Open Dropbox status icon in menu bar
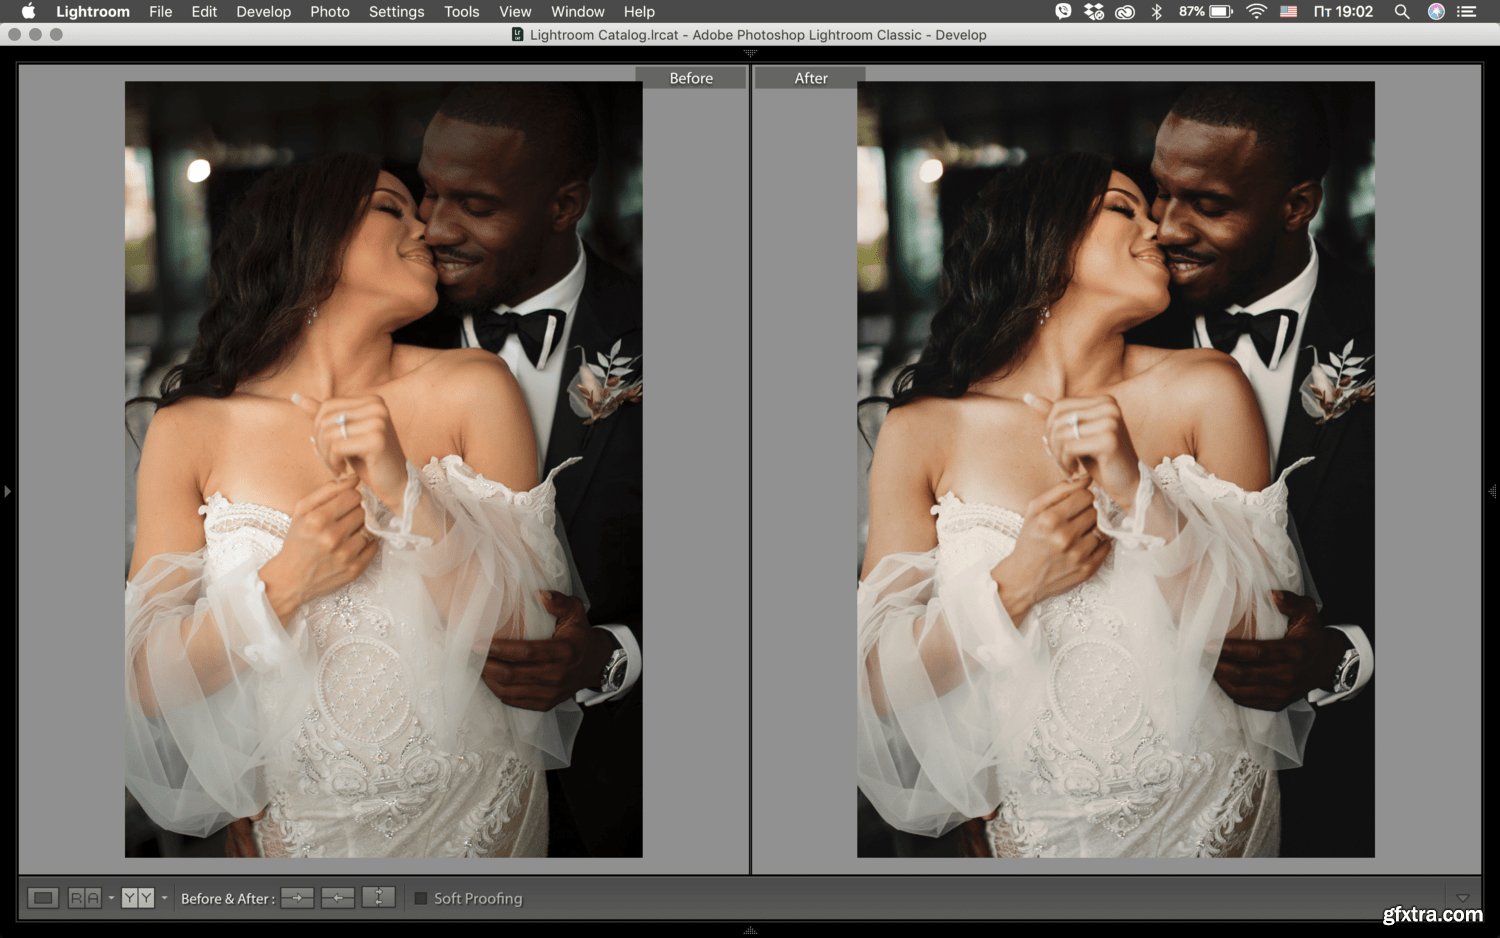1500x938 pixels. click(x=1094, y=12)
